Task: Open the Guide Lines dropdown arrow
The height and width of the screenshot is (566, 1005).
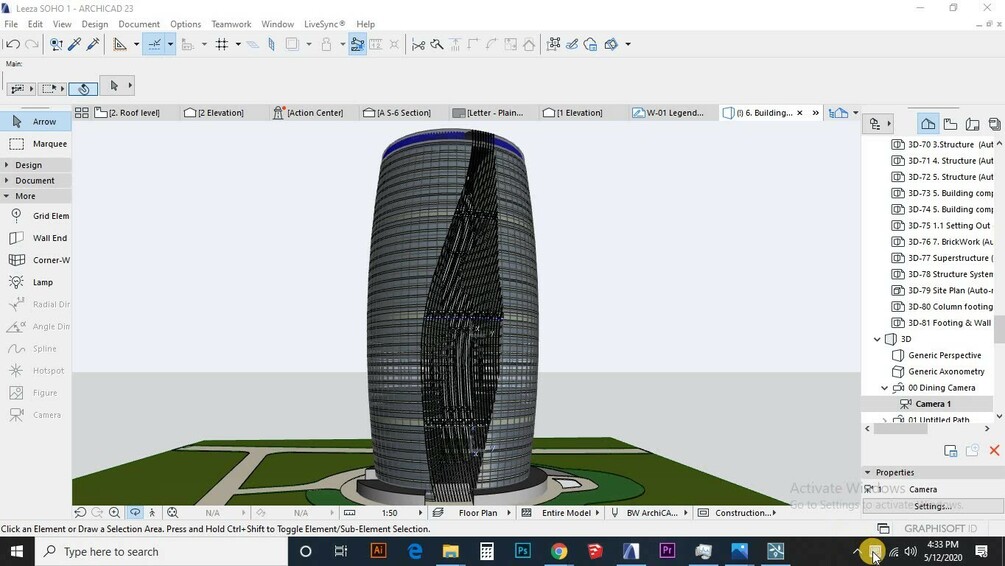Action: (x=170, y=44)
